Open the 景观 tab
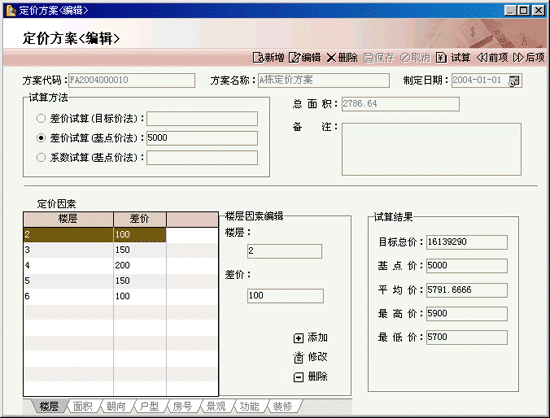Screen dimensions: 550x418 [x=216, y=406]
